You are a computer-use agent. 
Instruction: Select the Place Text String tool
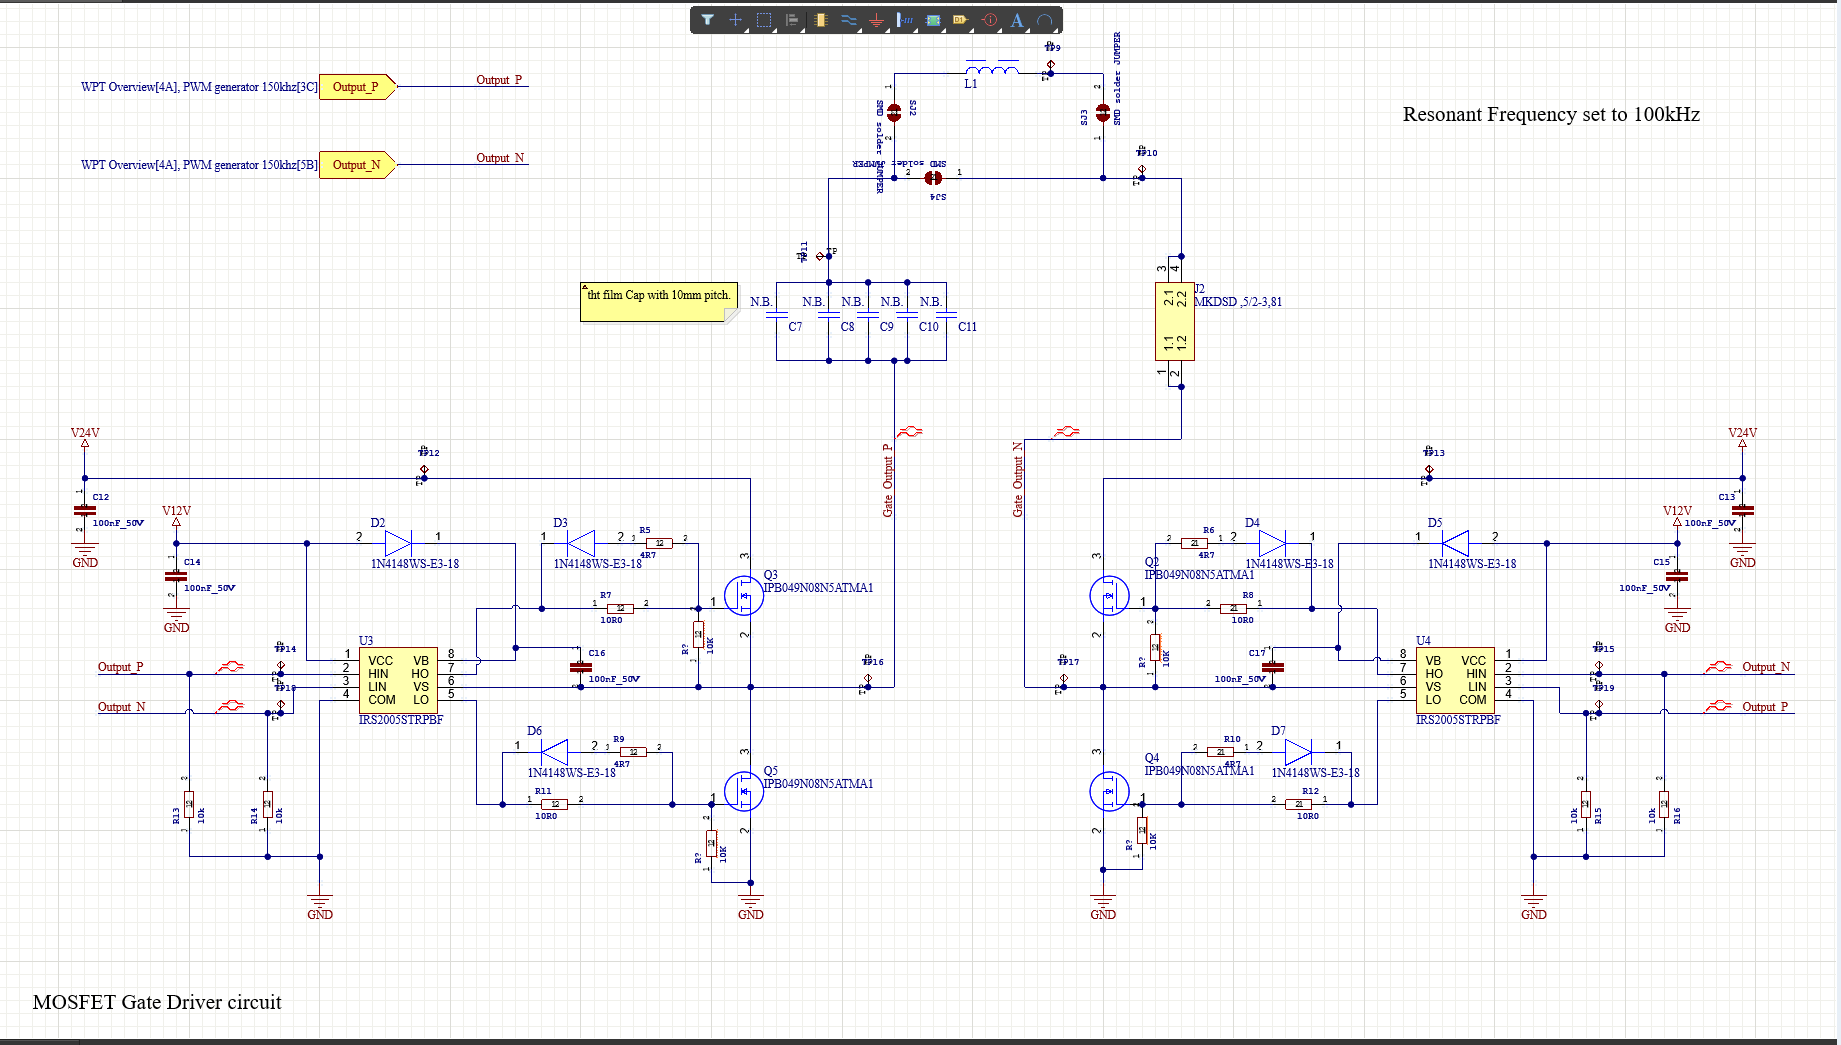point(1017,20)
